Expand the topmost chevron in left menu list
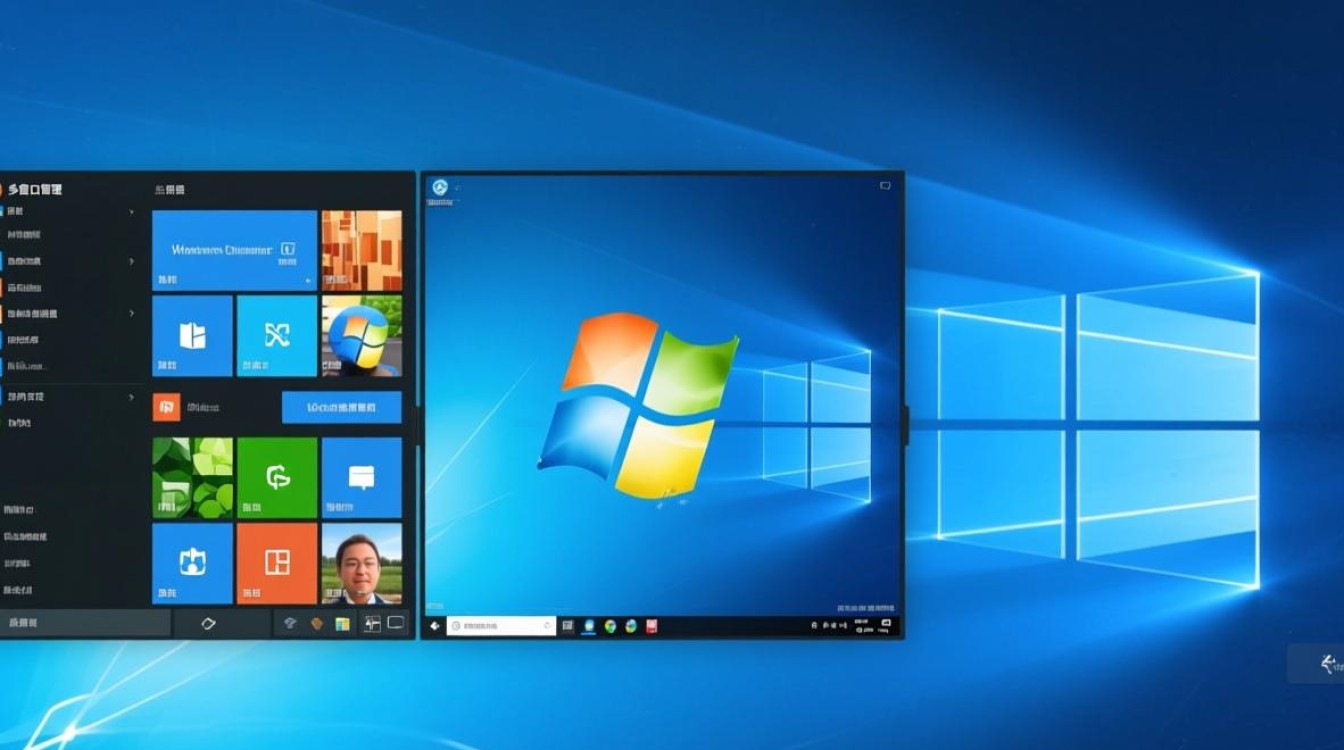The height and width of the screenshot is (750, 1344). 132,212
